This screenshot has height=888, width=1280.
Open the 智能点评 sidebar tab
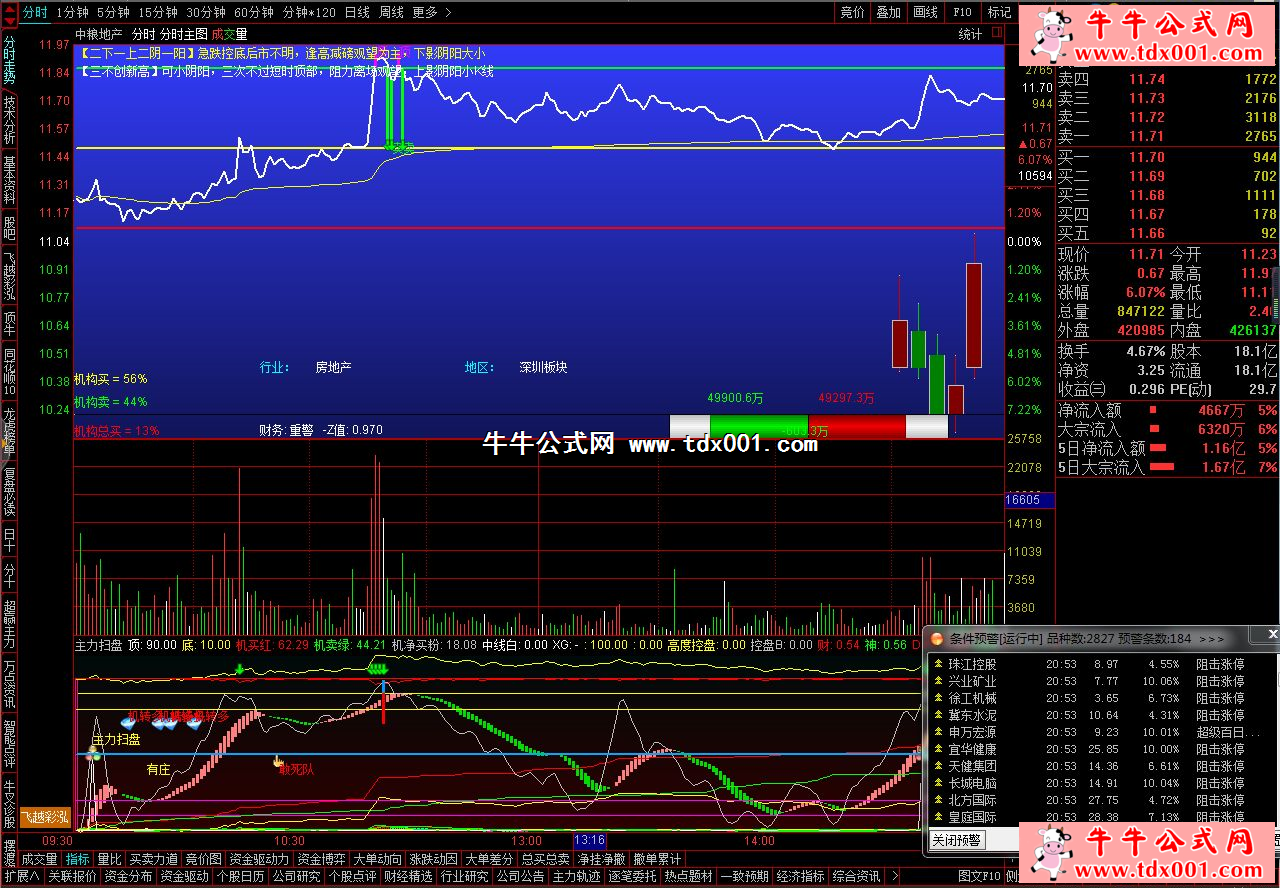pyautogui.click(x=9, y=742)
